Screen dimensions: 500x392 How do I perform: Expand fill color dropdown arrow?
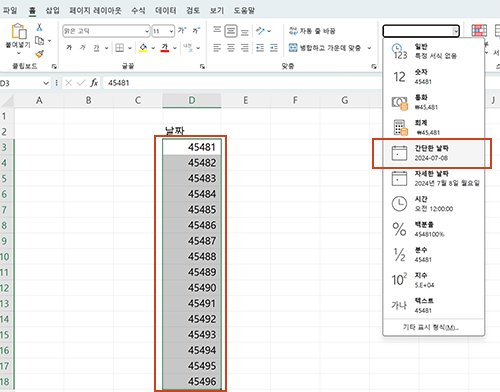click(153, 48)
